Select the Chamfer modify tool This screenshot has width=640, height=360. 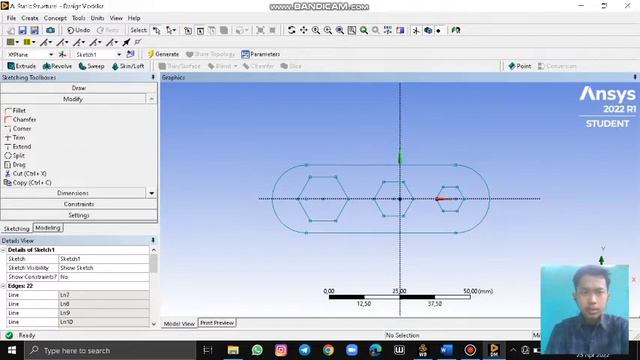(20, 120)
